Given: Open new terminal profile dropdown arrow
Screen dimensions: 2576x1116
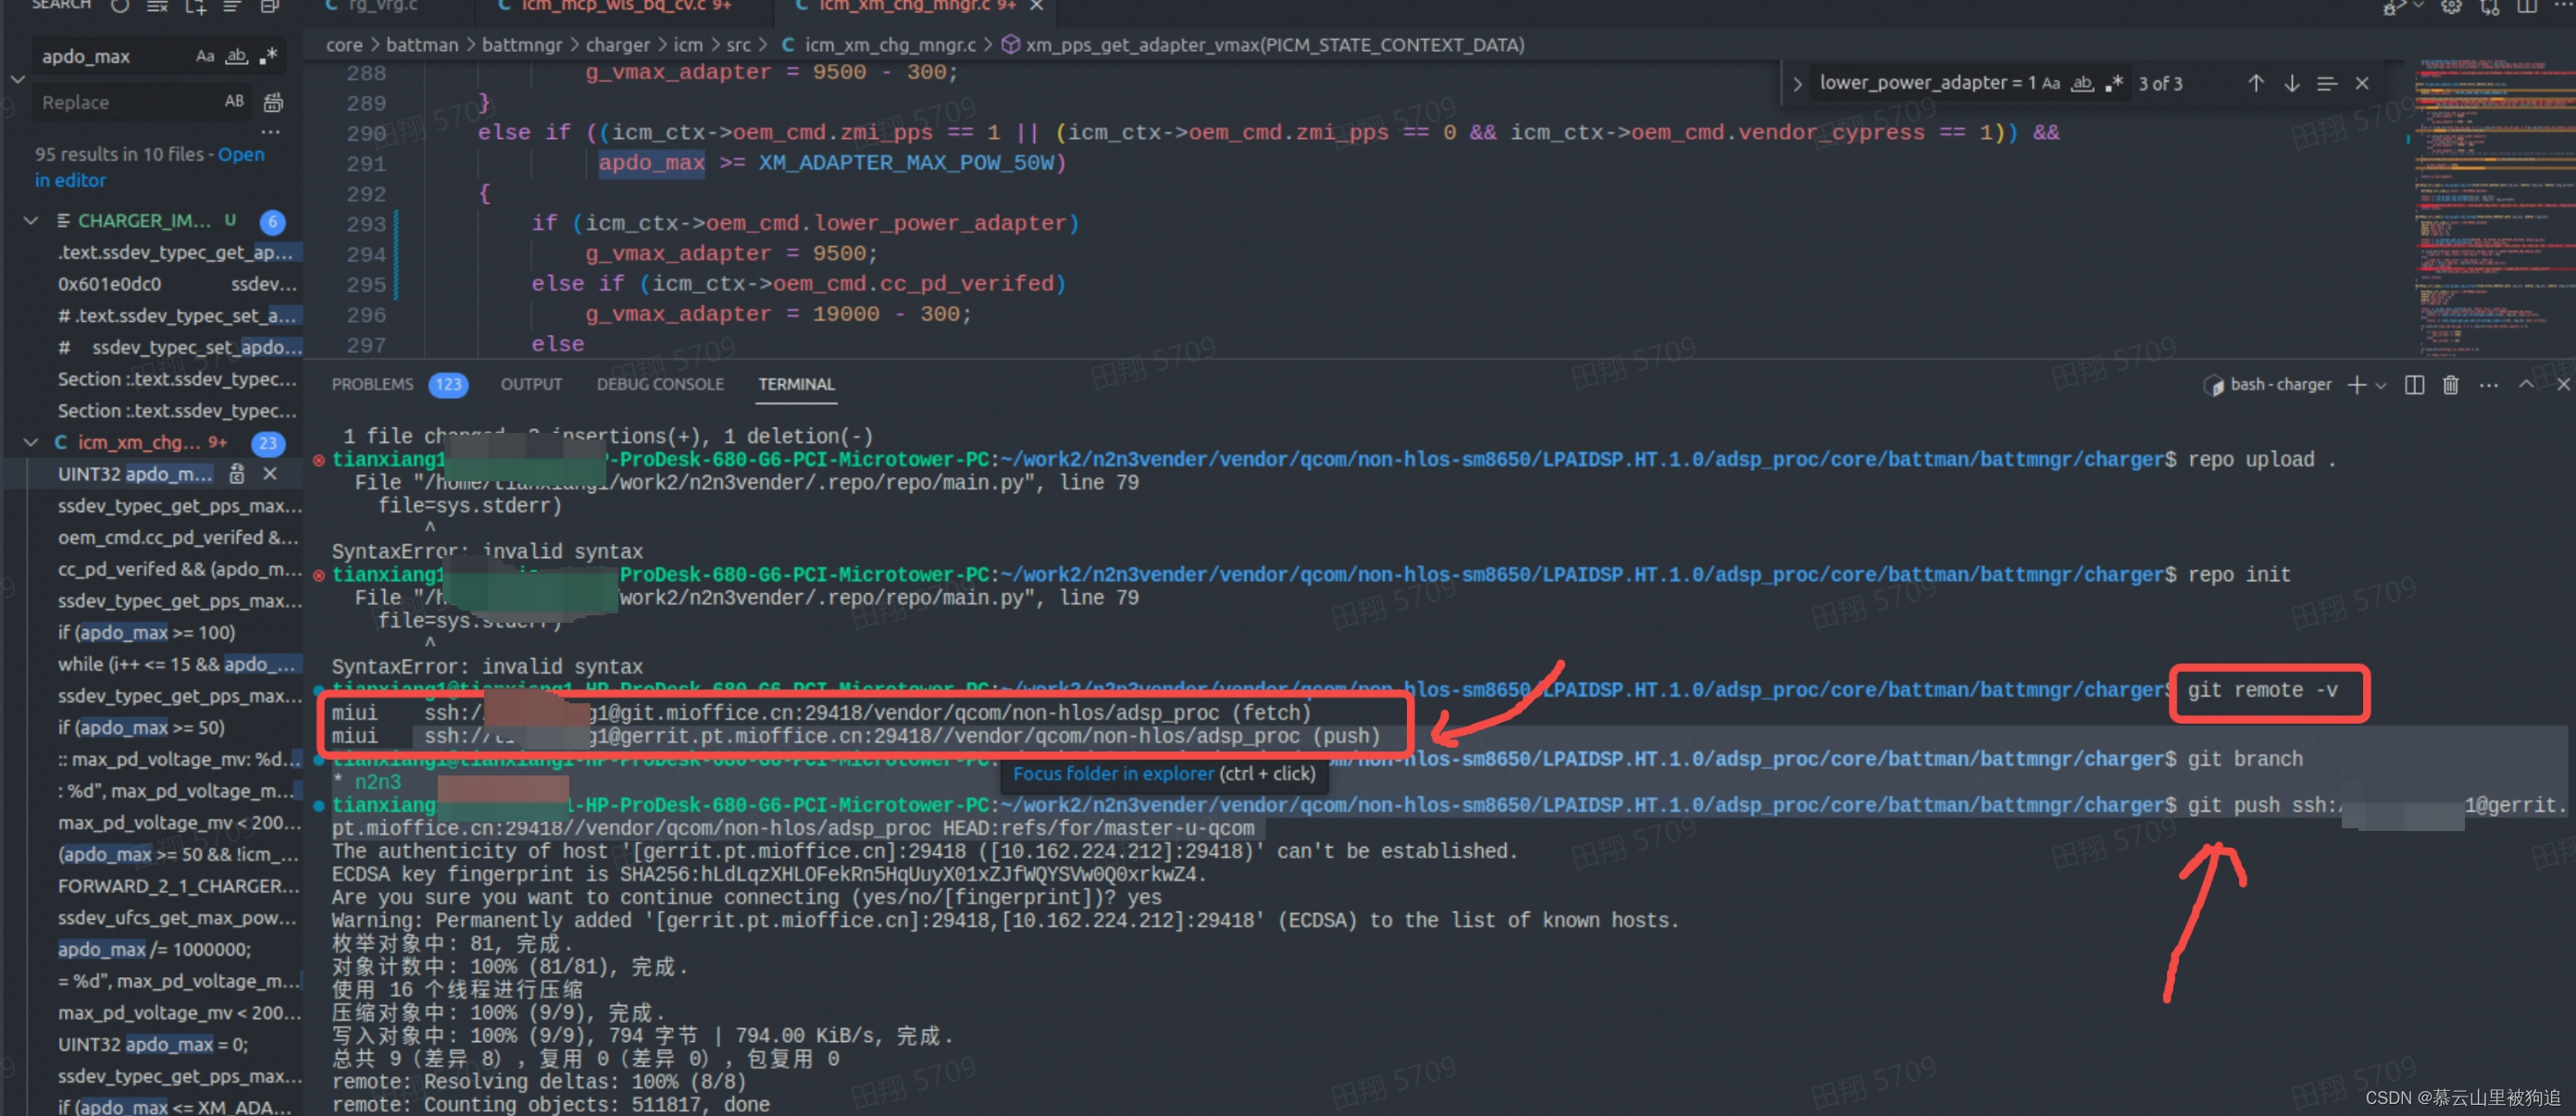Looking at the screenshot, I should point(2381,385).
